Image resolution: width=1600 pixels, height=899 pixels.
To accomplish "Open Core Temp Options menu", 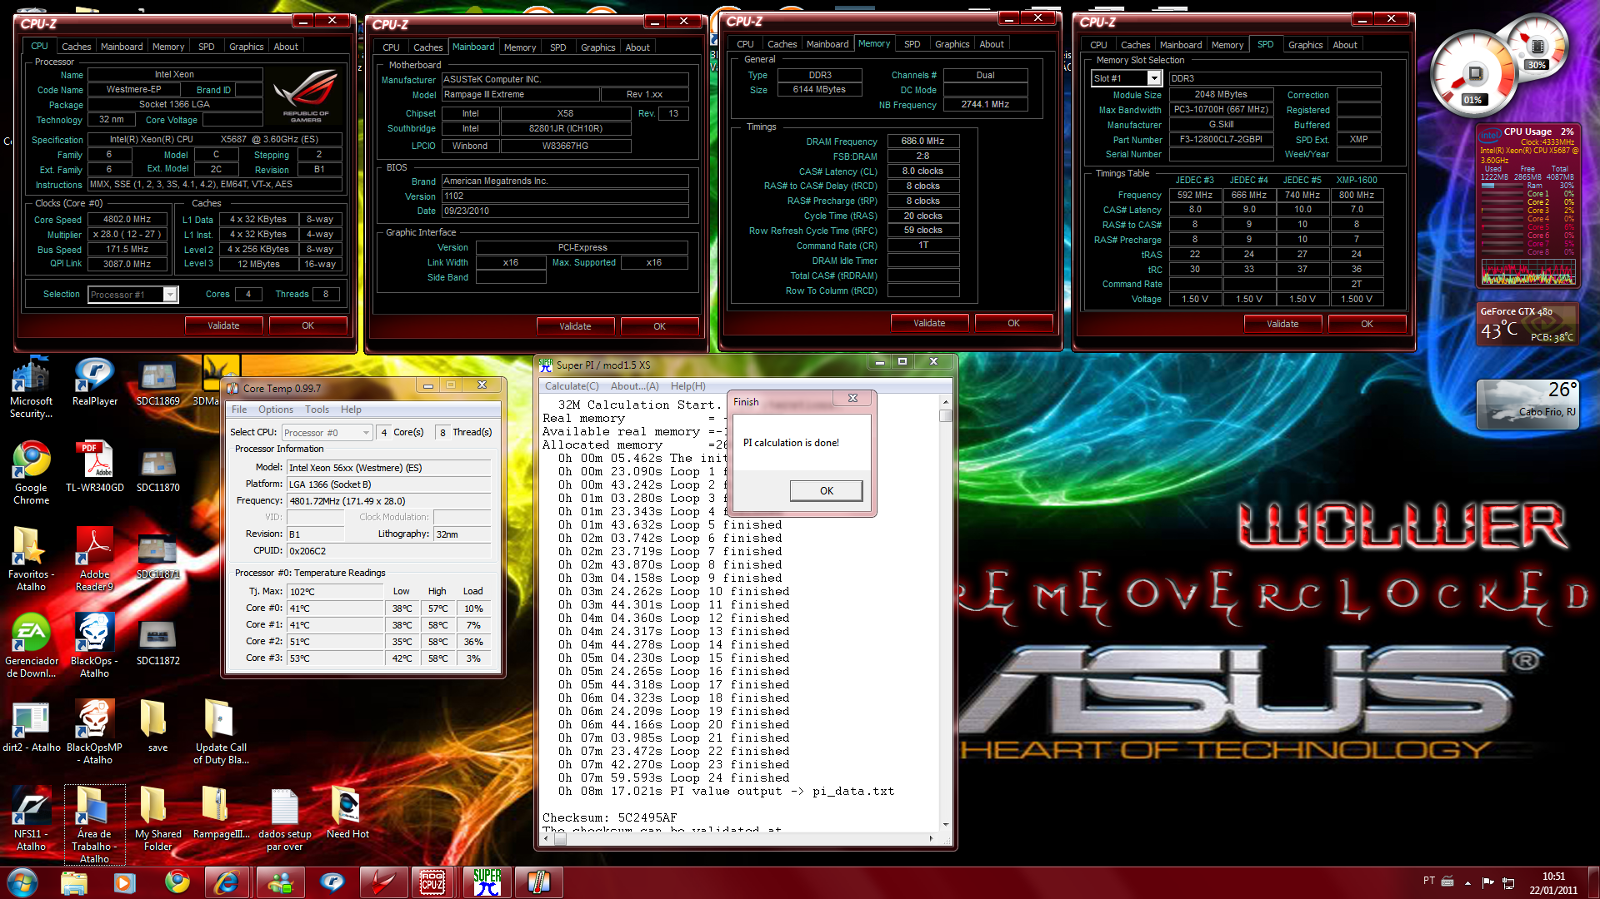I will [276, 410].
